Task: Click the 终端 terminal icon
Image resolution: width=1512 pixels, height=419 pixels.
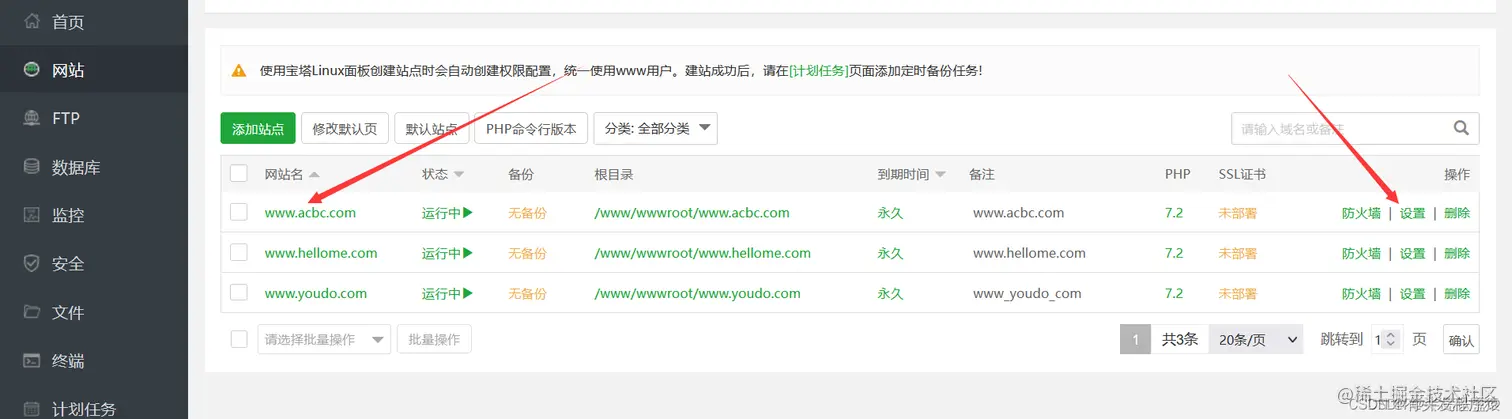Action: [x=32, y=361]
